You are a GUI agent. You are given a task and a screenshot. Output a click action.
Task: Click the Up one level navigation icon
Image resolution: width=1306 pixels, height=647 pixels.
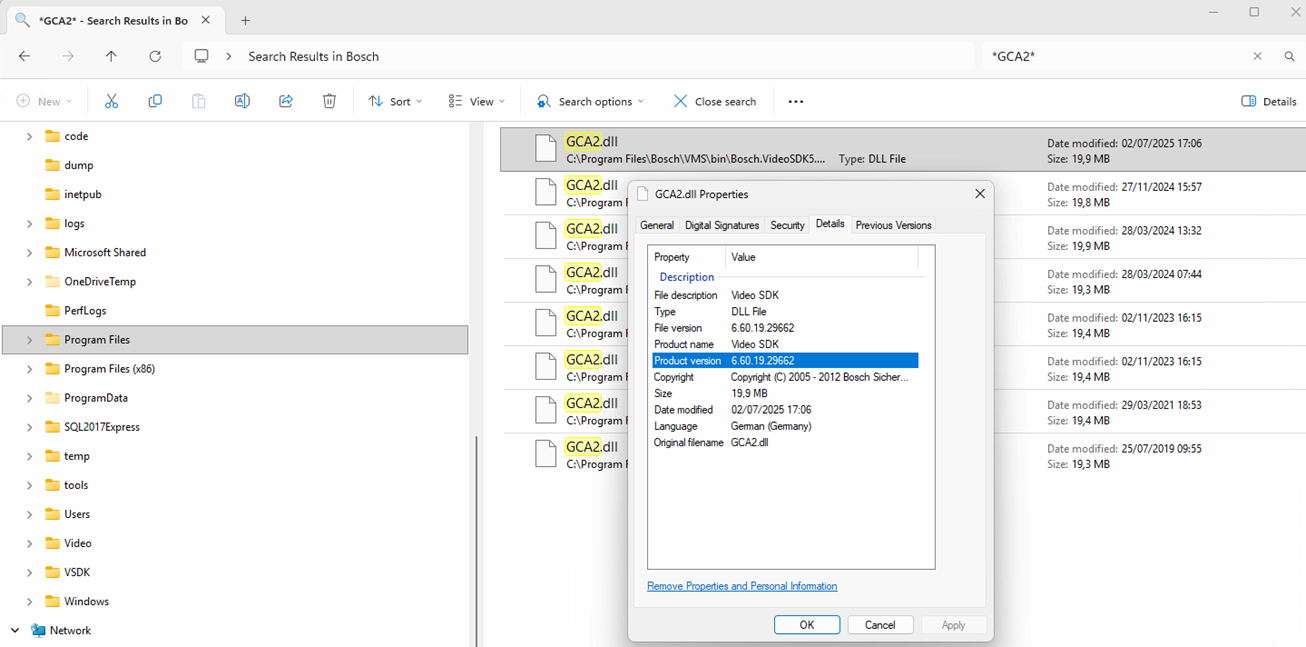point(111,56)
